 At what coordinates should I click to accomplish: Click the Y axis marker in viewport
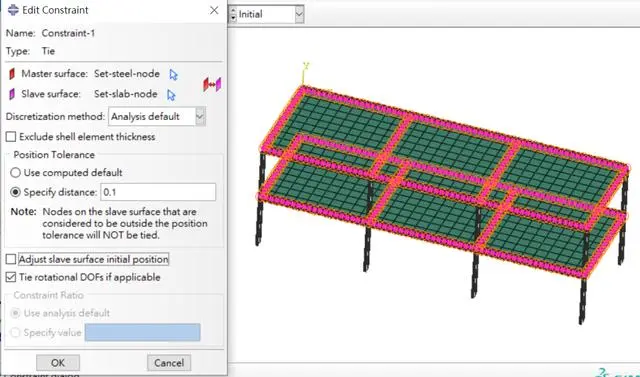point(306,66)
